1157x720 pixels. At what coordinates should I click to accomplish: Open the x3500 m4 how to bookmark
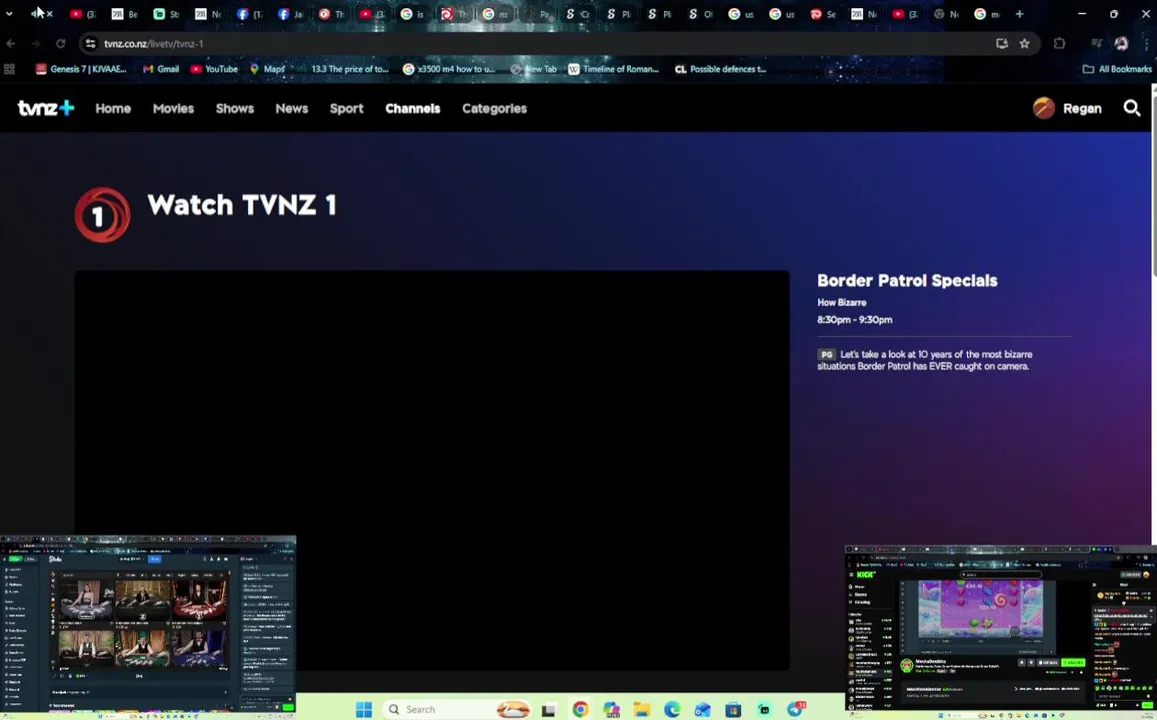point(449,69)
